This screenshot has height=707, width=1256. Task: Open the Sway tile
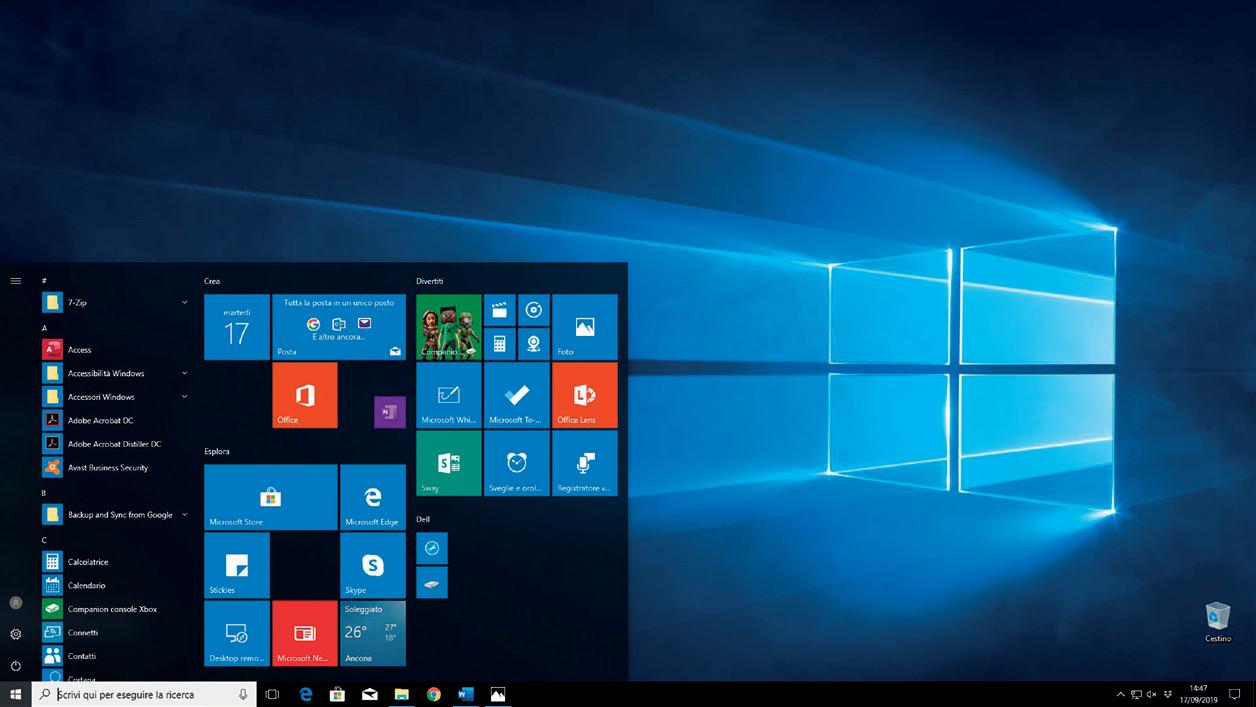[449, 463]
